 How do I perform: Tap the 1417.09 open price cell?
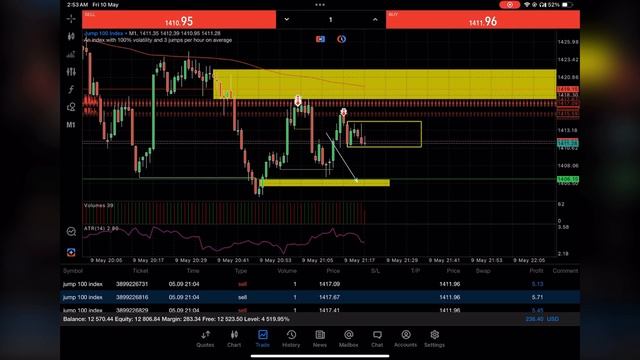click(329, 284)
